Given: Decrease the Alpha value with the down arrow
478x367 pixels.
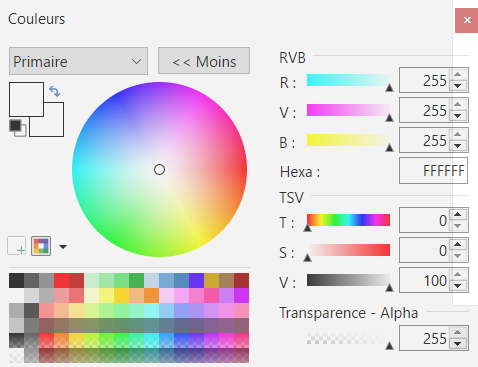Looking at the screenshot, I should point(458,344).
